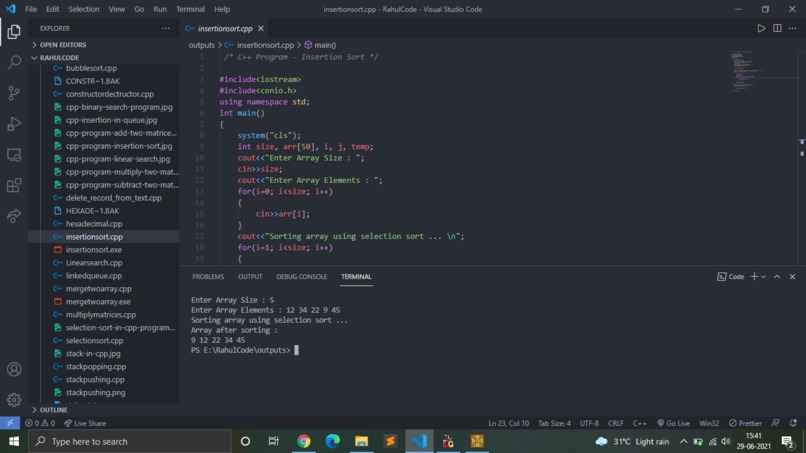Open the Manage gear icon
Viewport: 806px width, 453px height.
(x=14, y=400)
